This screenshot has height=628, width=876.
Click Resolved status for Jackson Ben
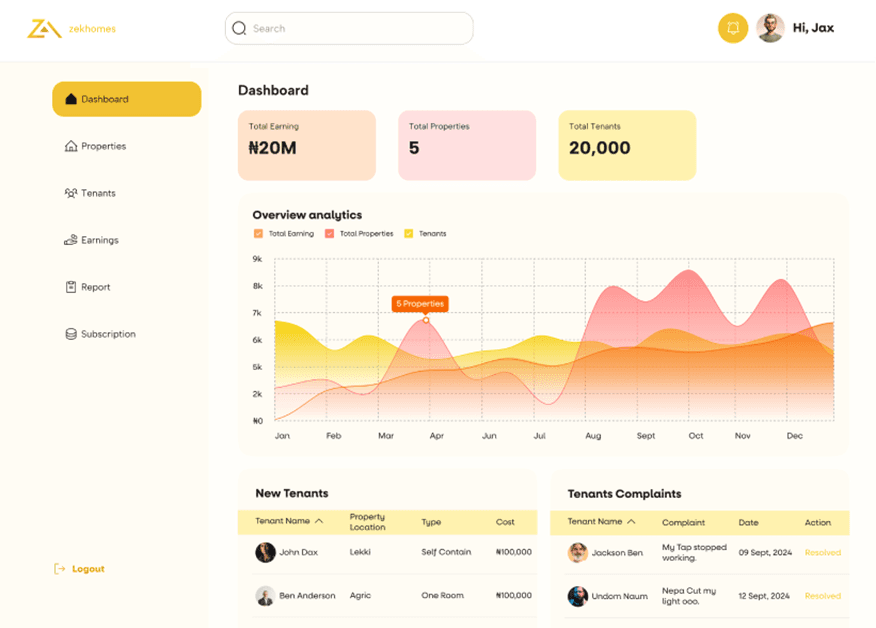coord(822,552)
